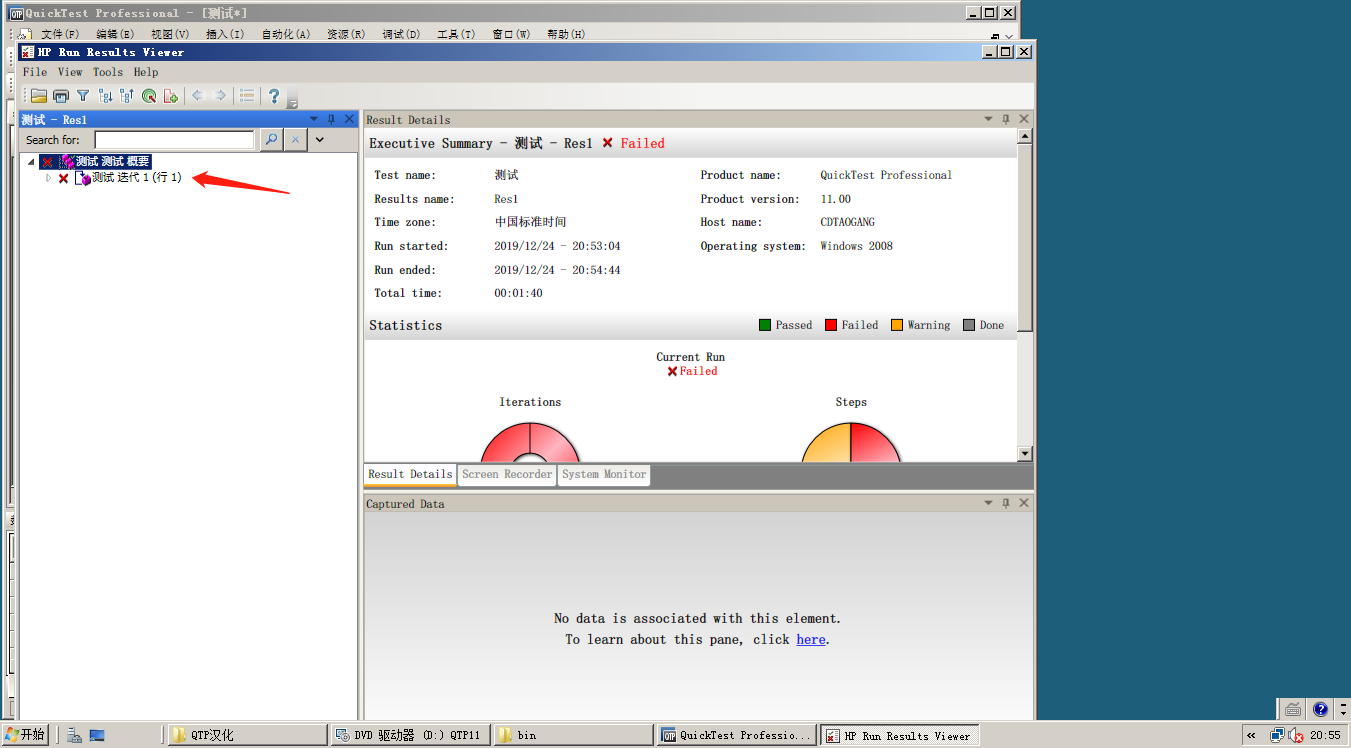The height and width of the screenshot is (748, 1351).
Task: Click the green Passed legend swatch
Action: click(765, 325)
